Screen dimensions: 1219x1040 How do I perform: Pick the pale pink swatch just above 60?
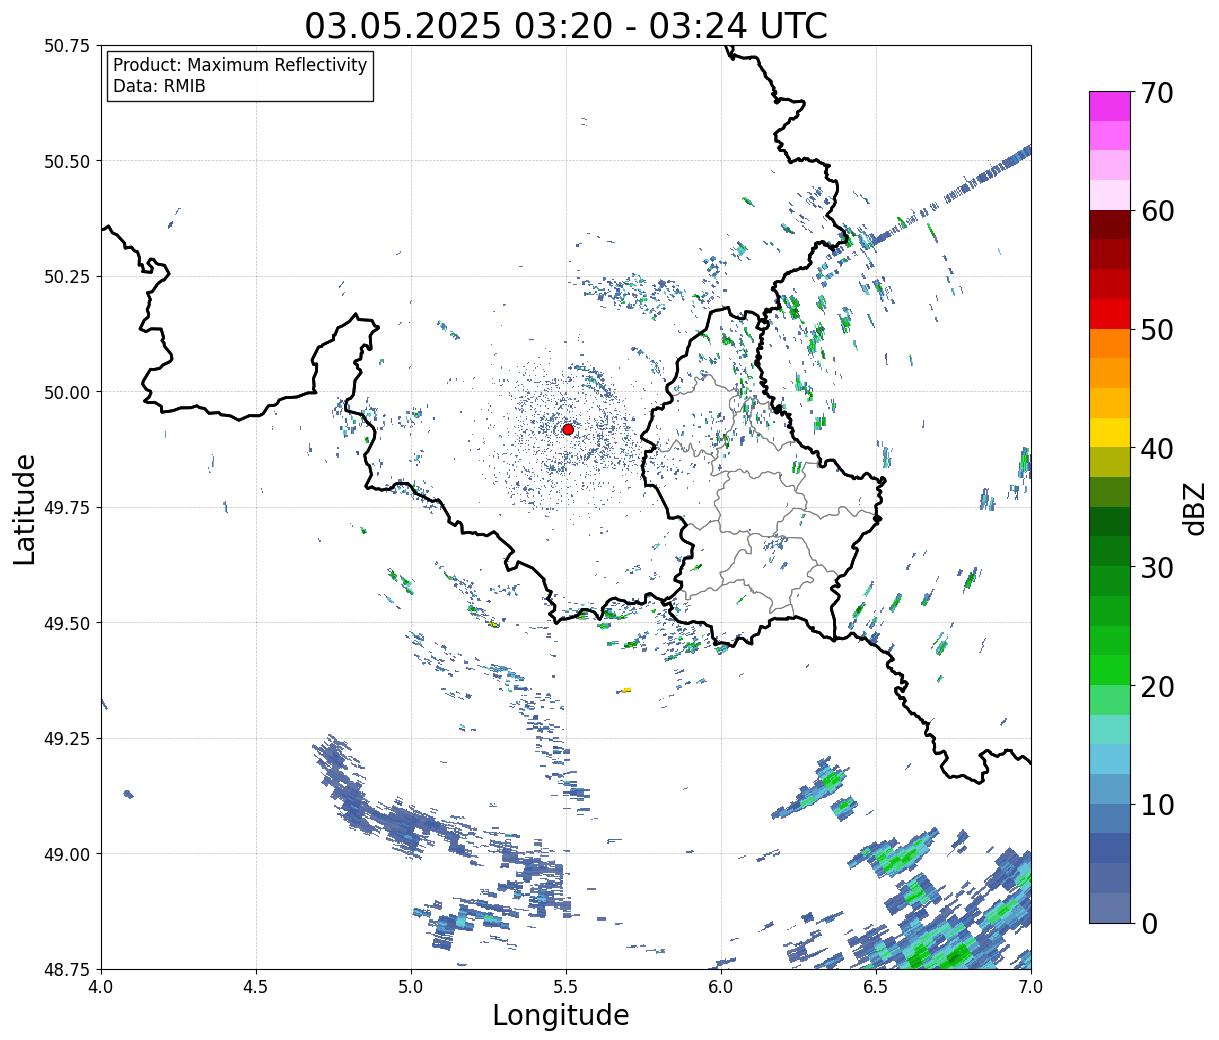1110,195
